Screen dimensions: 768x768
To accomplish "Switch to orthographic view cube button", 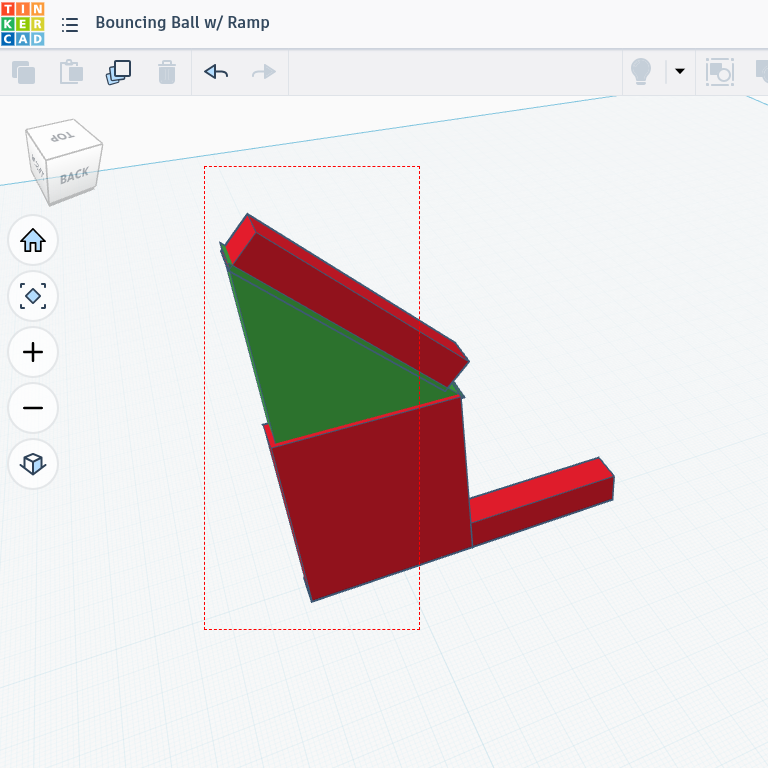I will pos(33,464).
